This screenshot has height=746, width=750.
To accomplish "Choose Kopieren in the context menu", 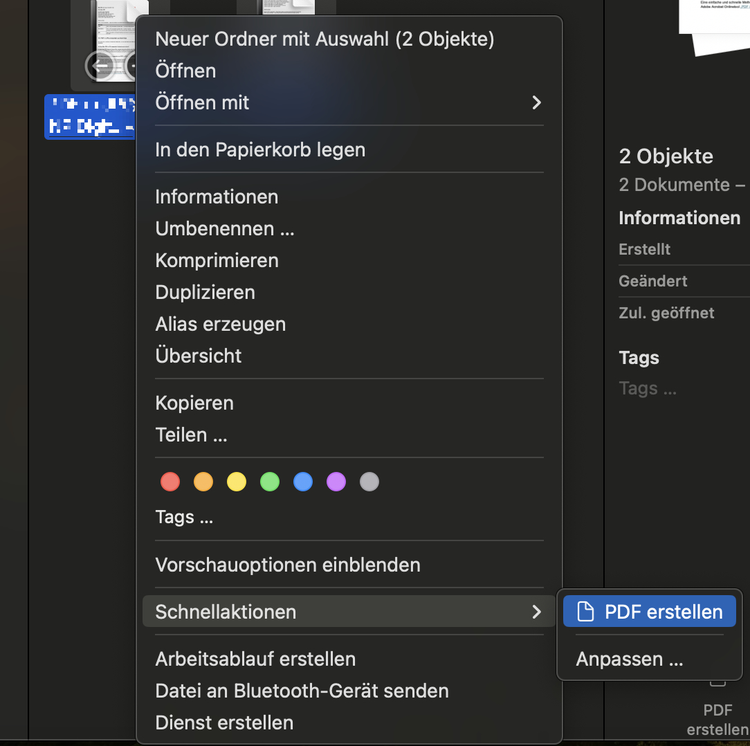I will click(349, 403).
